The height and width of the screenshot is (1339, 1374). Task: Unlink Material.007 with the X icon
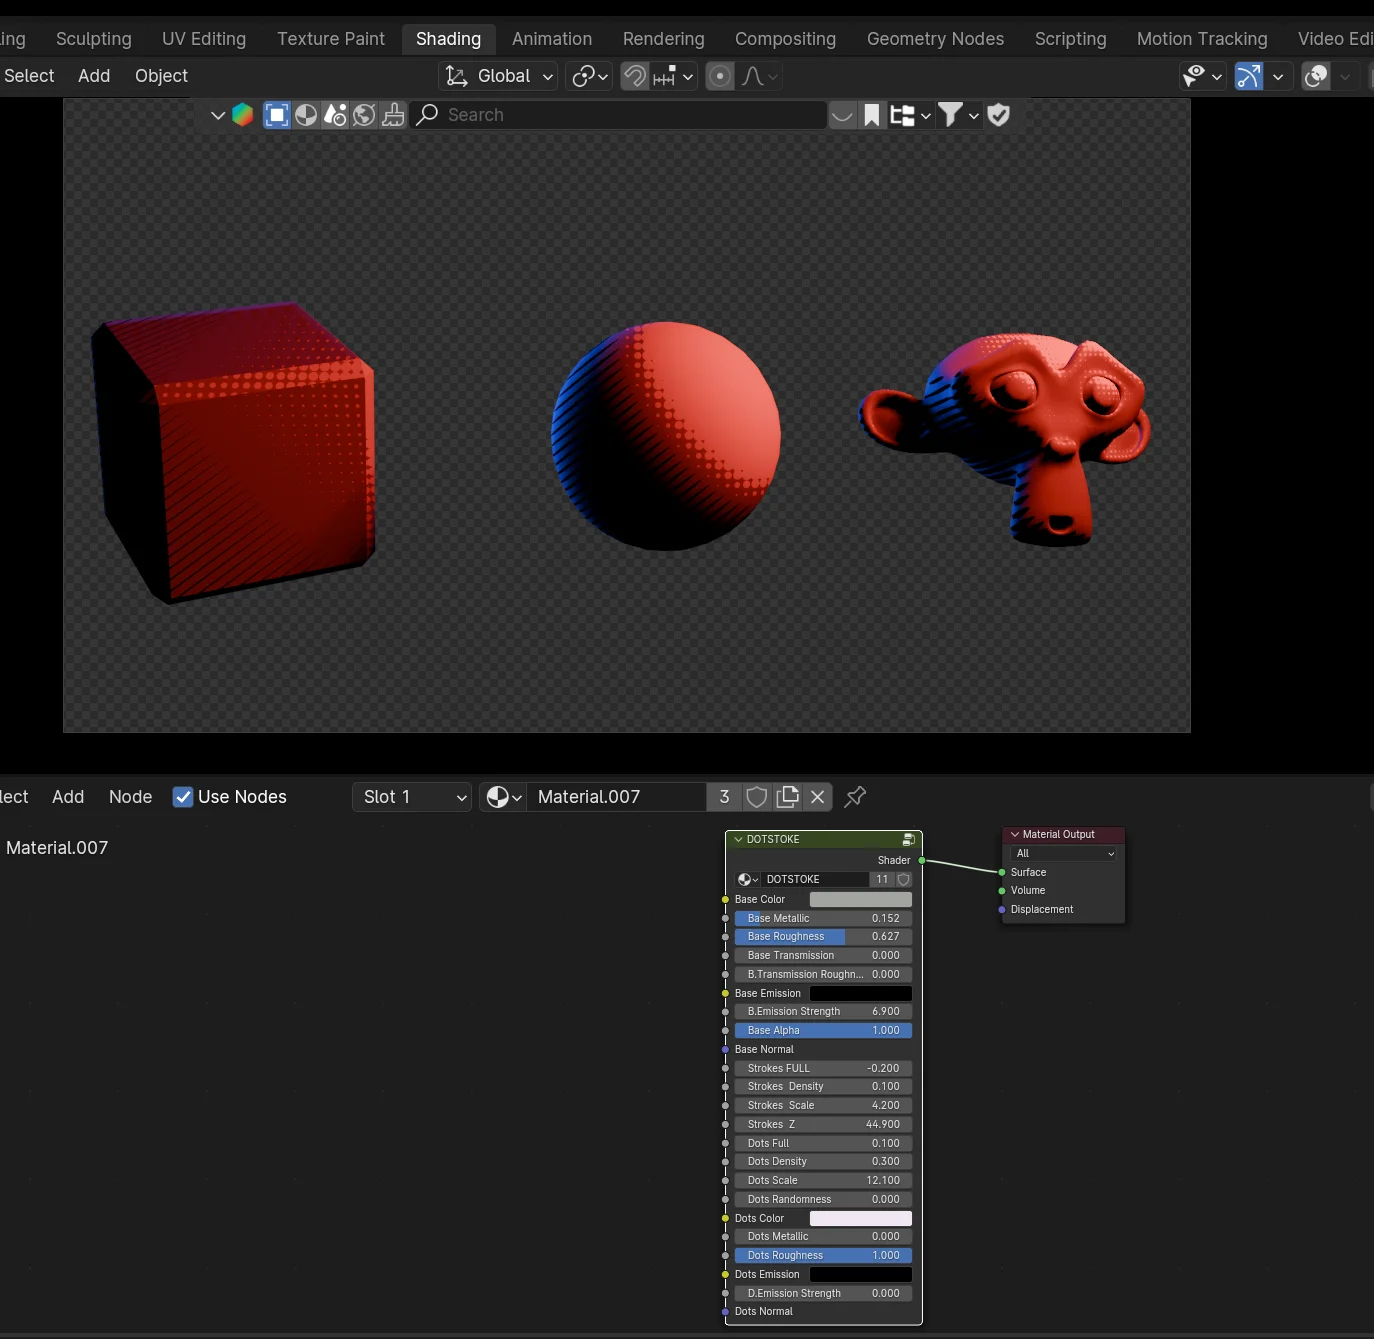point(818,797)
